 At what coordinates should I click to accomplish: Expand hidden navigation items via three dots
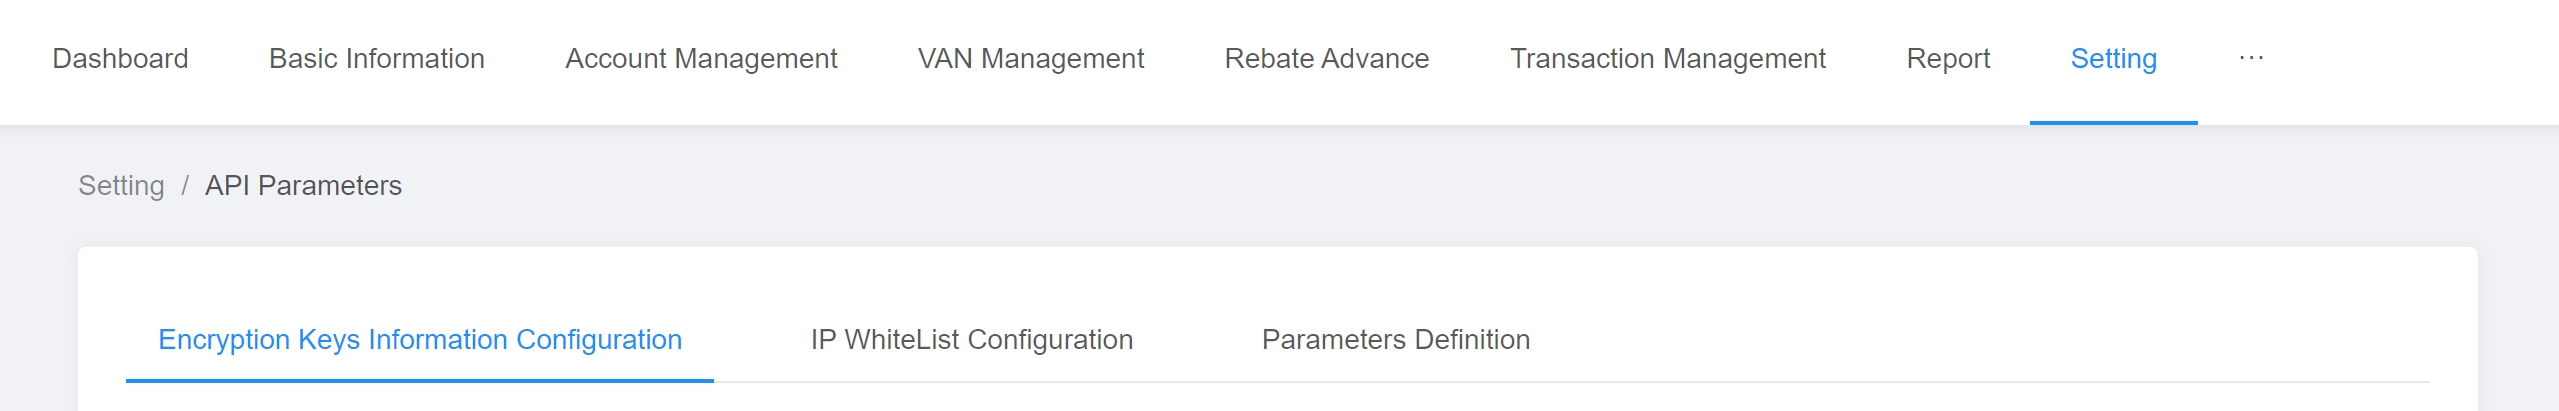(2251, 59)
